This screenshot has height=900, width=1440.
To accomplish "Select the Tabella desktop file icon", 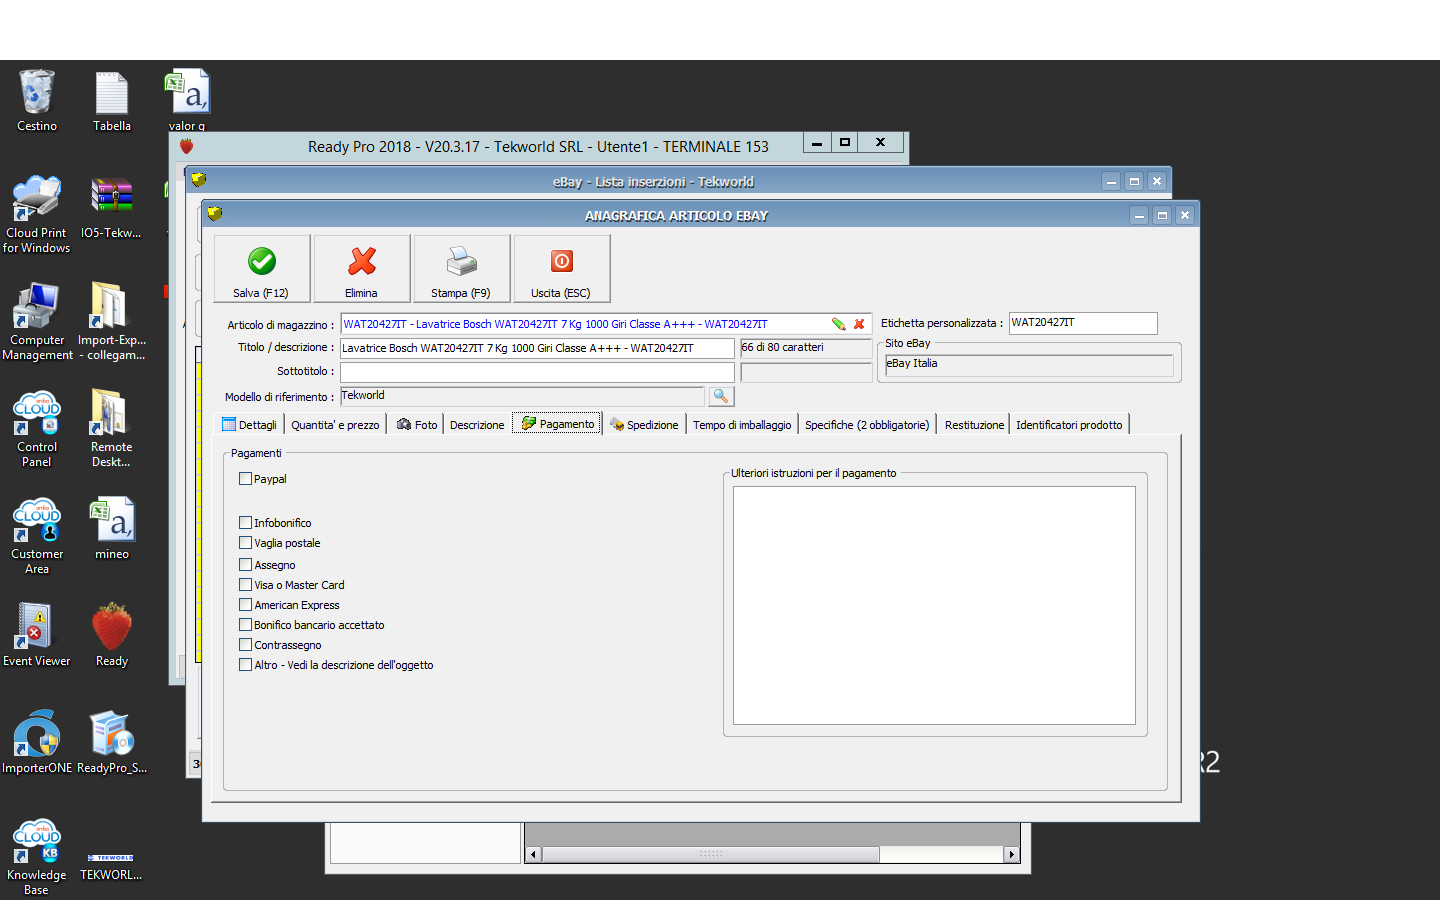I will click(x=112, y=100).
